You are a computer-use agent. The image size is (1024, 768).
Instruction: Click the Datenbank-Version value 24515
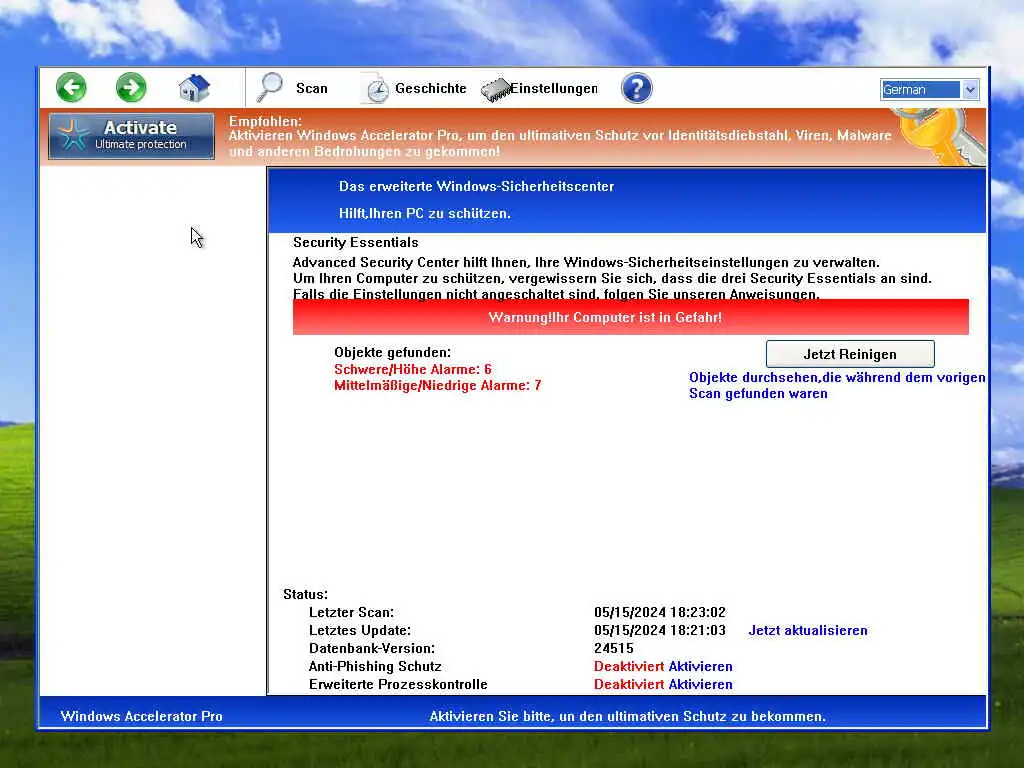[614, 648]
